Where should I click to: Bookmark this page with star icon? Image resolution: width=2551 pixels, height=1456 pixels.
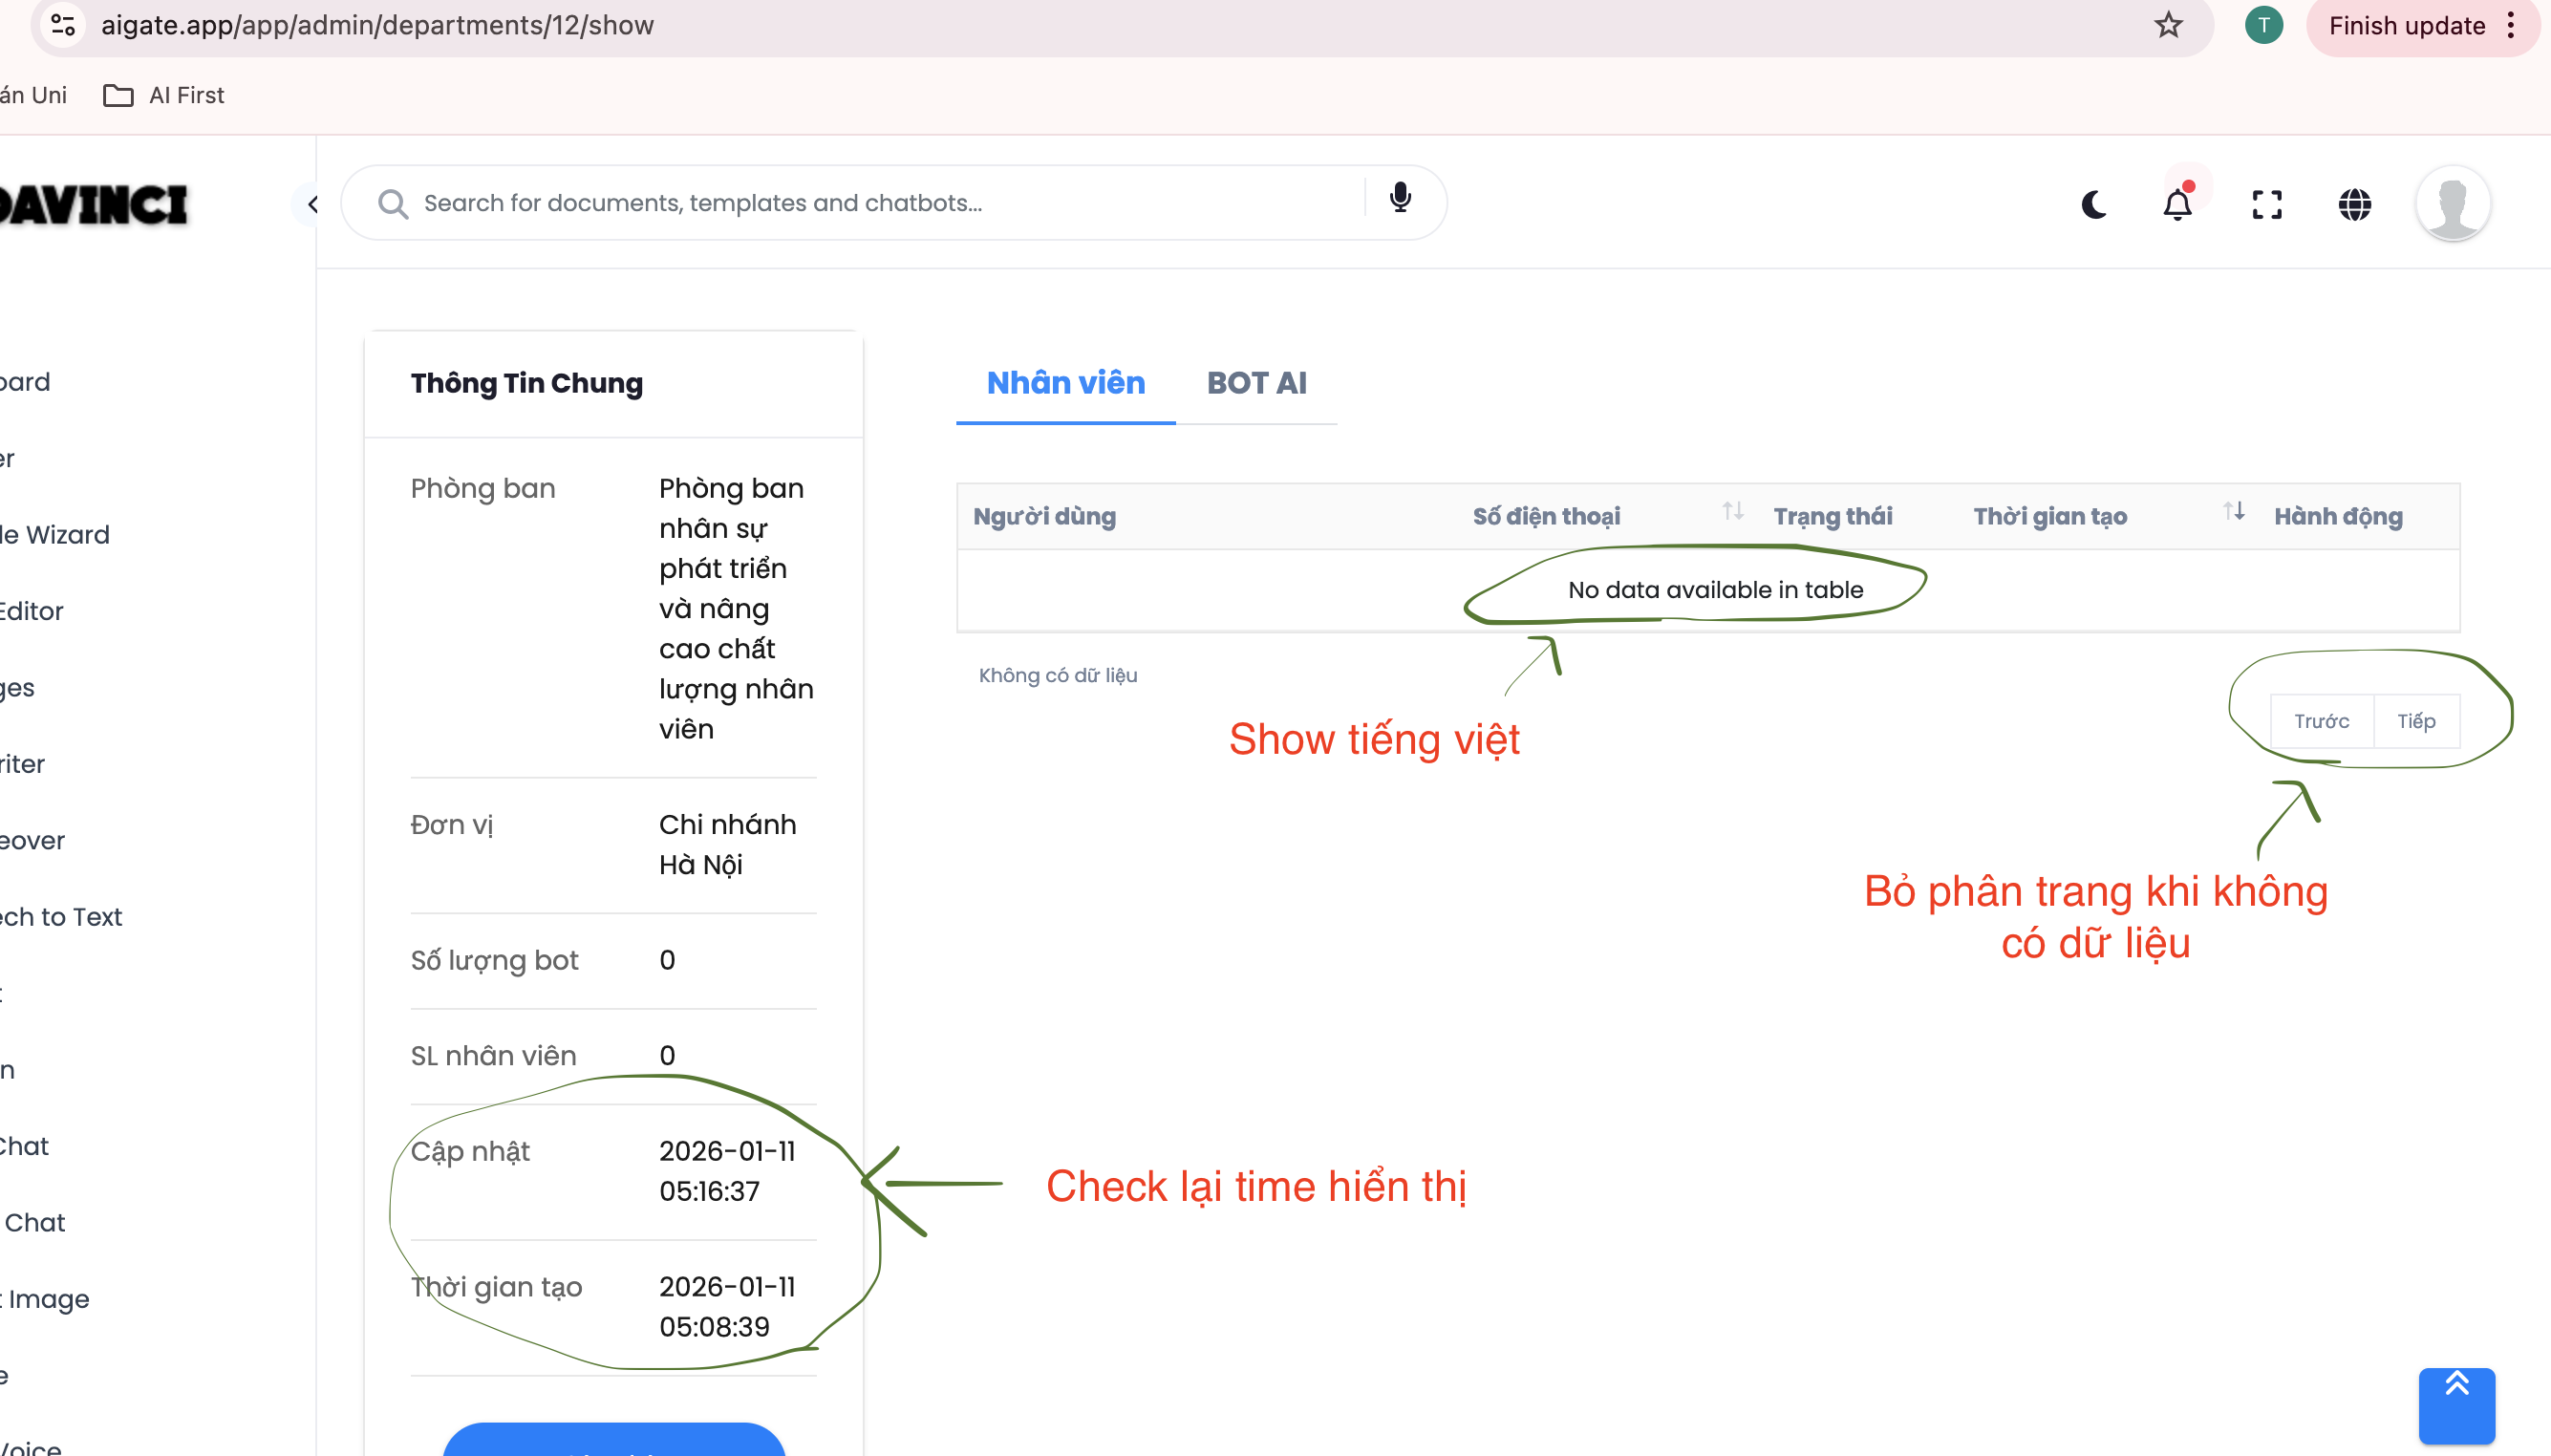pos(2168,25)
